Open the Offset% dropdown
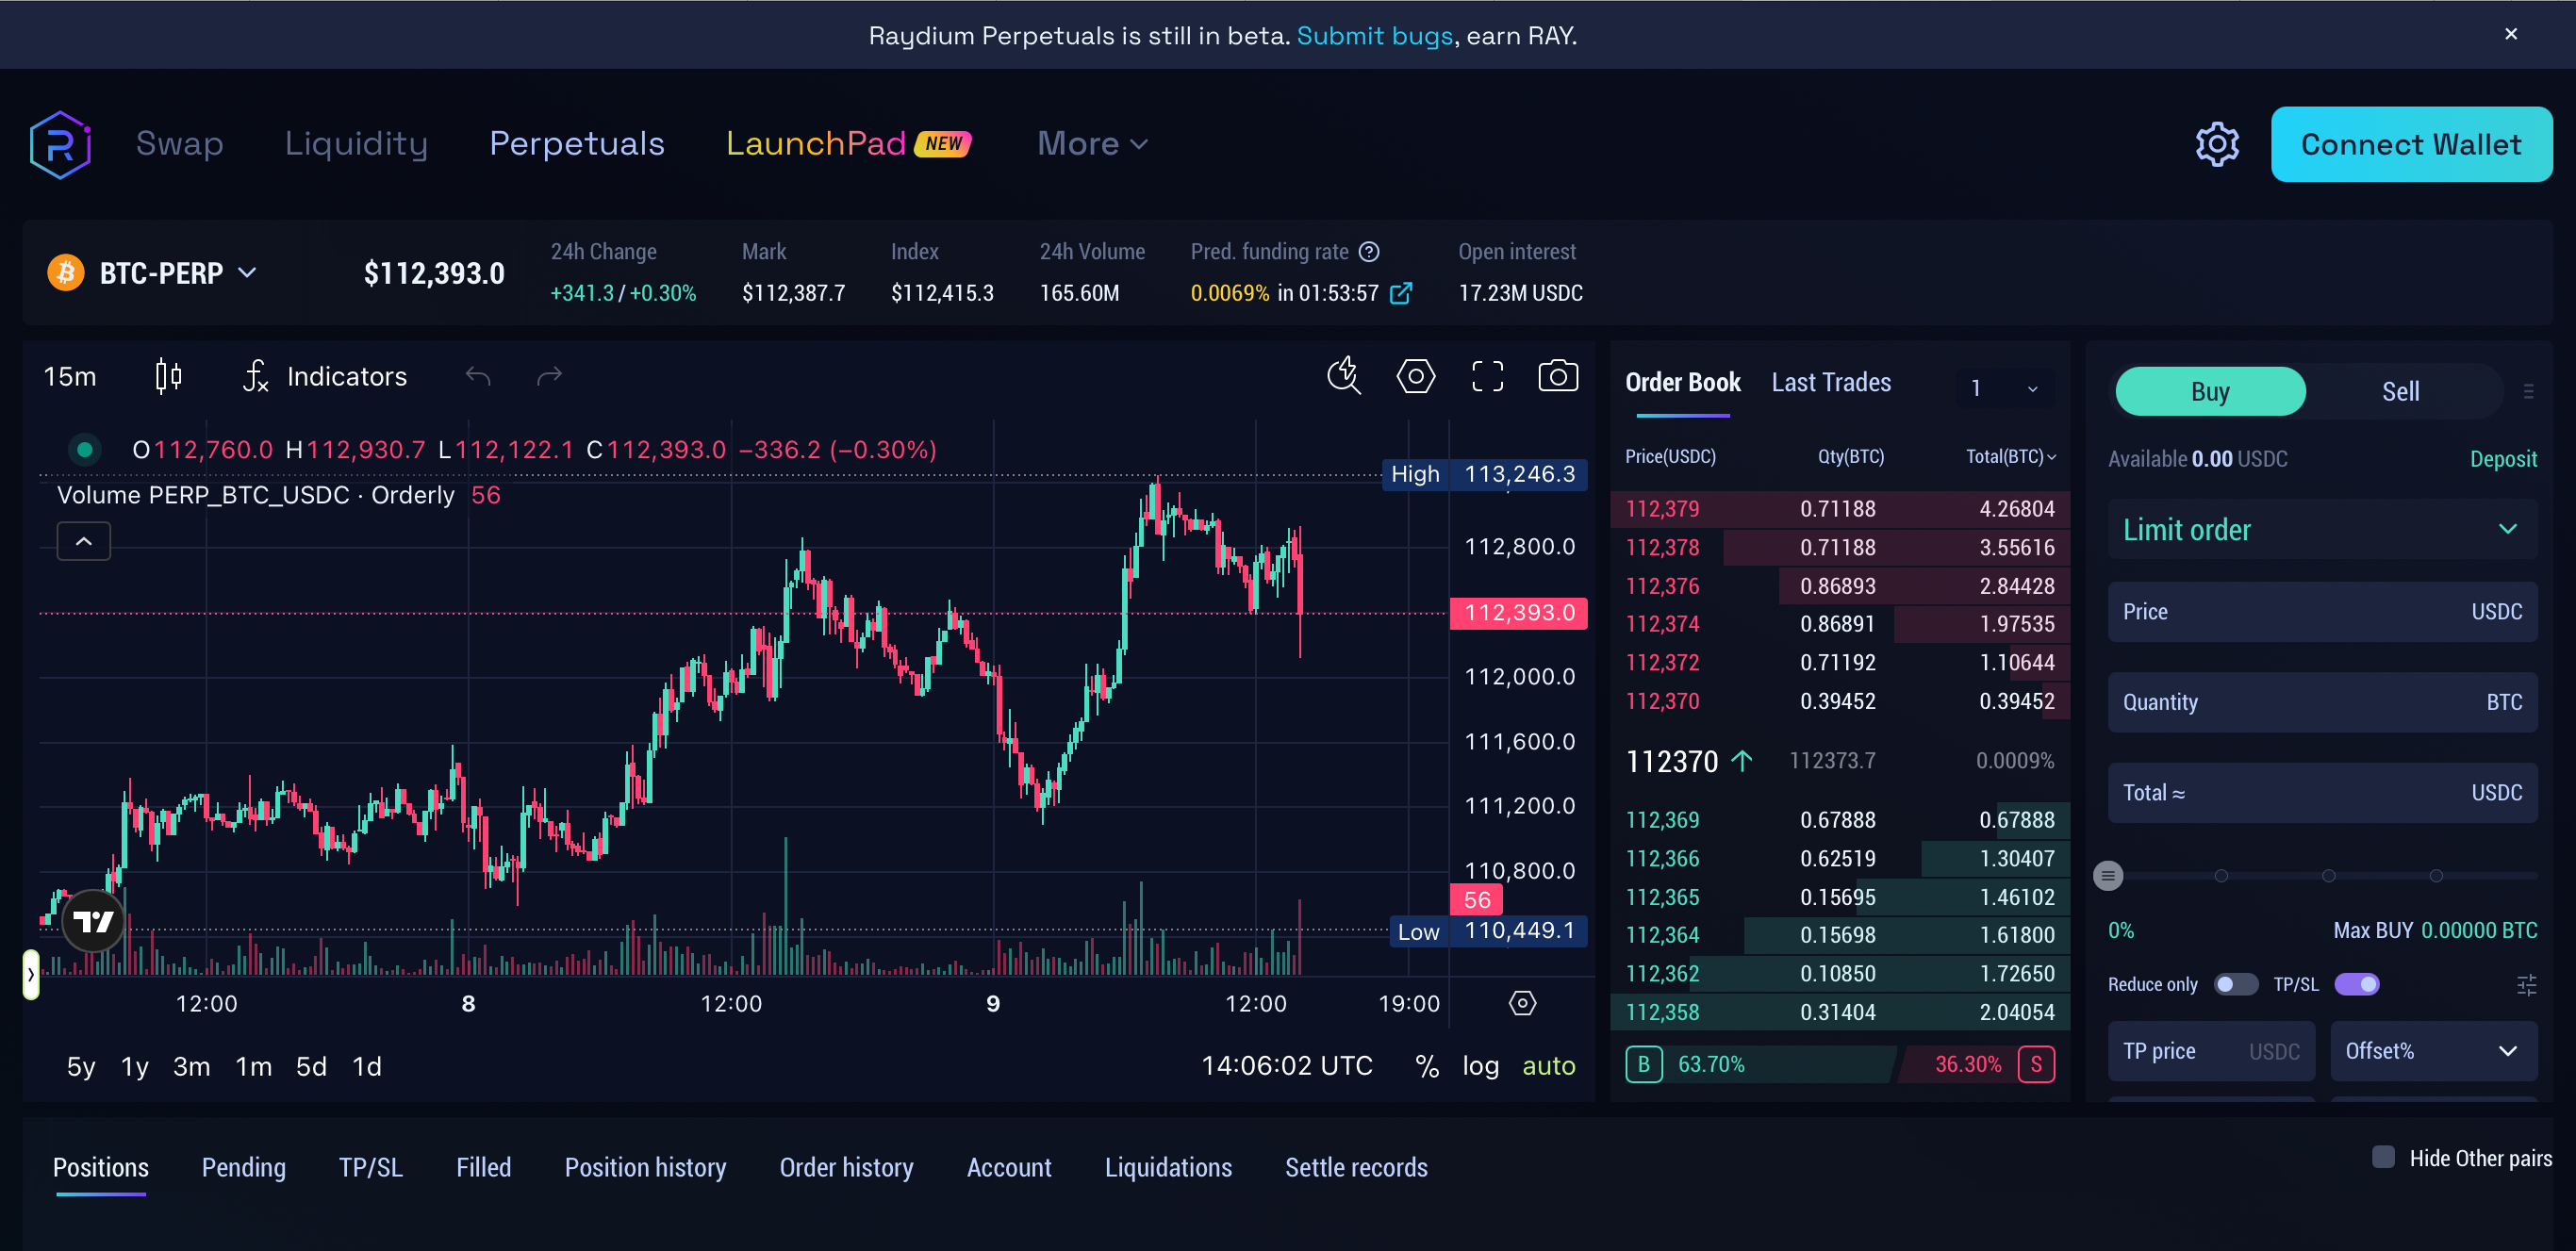The height and width of the screenshot is (1251, 2576). click(2433, 1051)
